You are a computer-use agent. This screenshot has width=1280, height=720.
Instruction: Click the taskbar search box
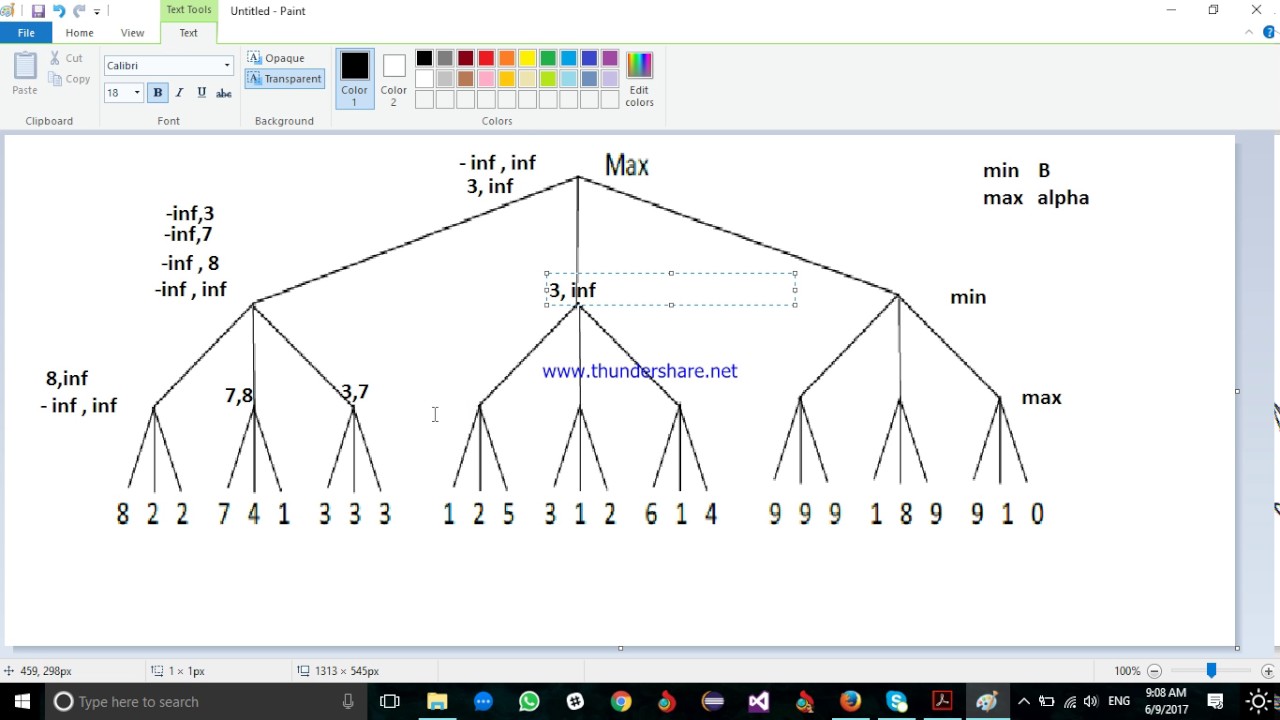click(207, 701)
